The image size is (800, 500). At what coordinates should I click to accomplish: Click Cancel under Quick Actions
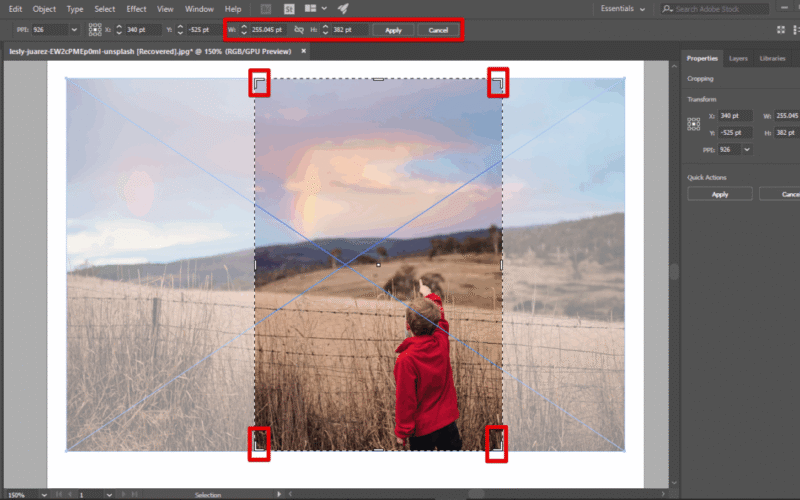(780, 194)
